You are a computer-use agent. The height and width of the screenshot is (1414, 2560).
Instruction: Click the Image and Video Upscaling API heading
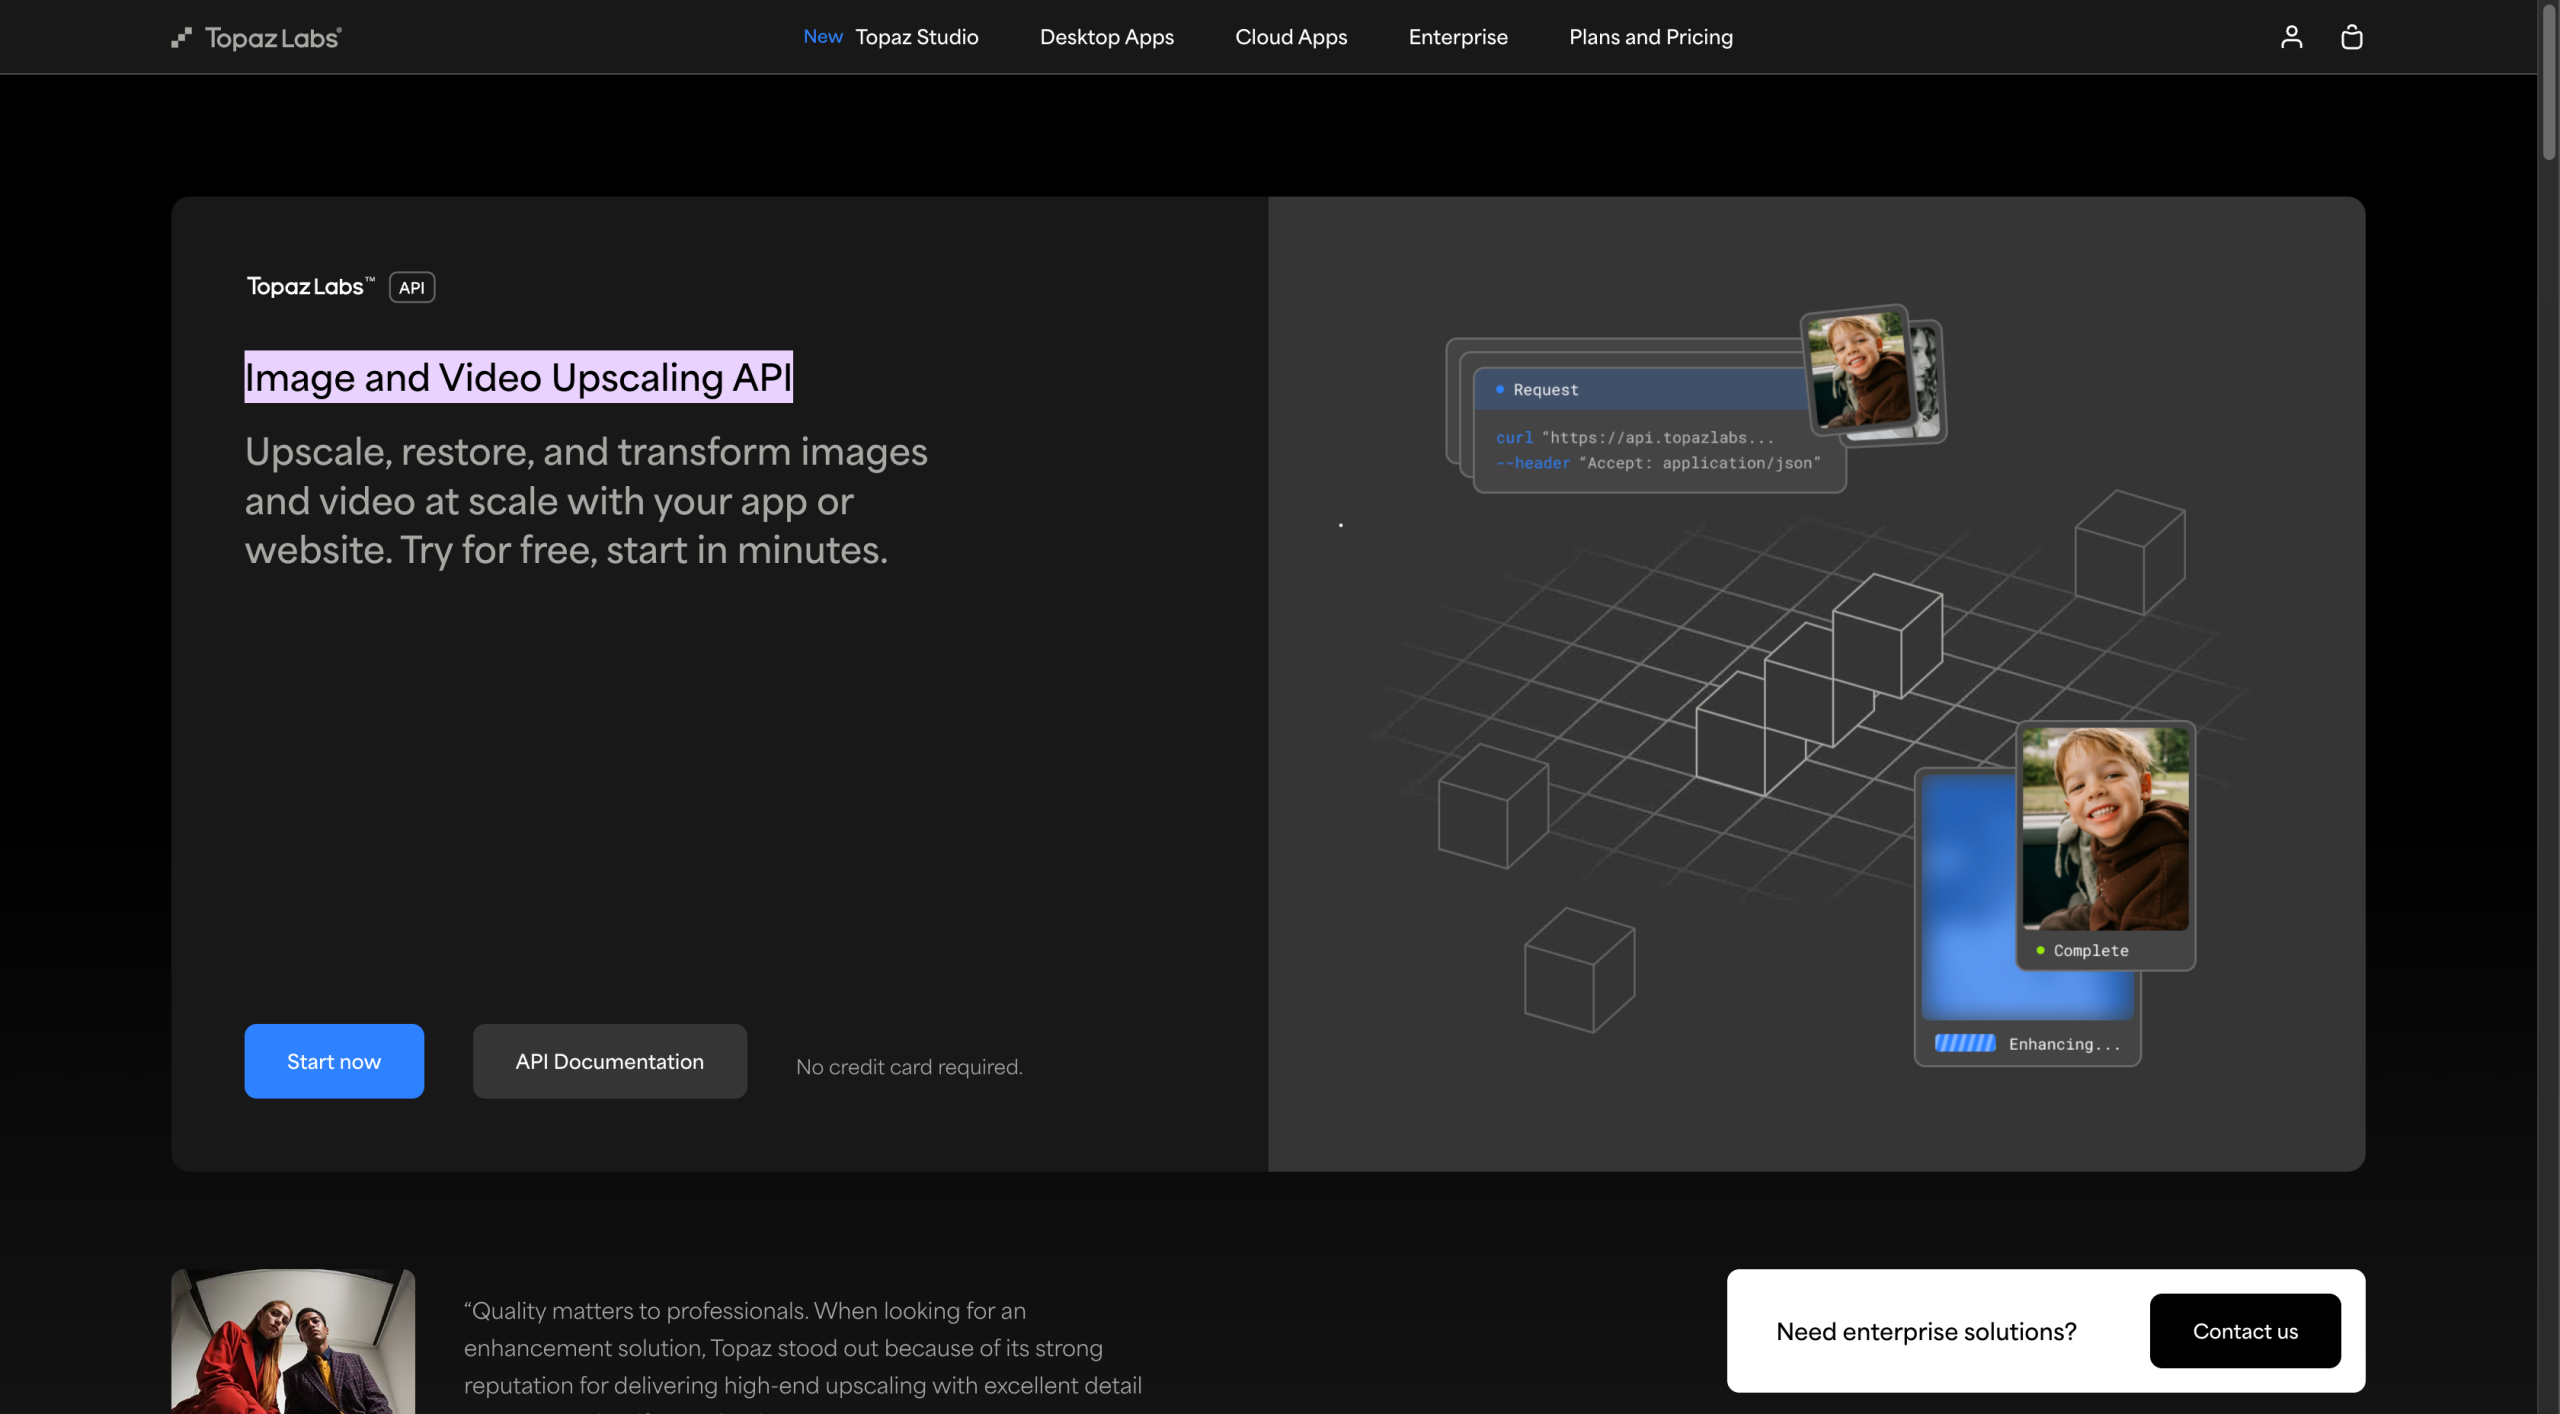pyautogui.click(x=518, y=378)
